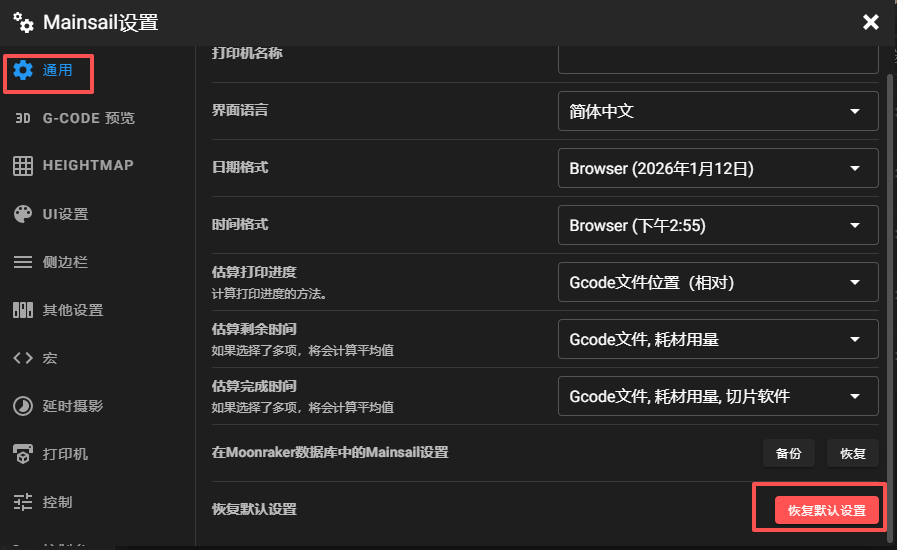Image resolution: width=897 pixels, height=550 pixels.
Task: Select the 3D icon for G-CODE 预览
Action: [23, 118]
